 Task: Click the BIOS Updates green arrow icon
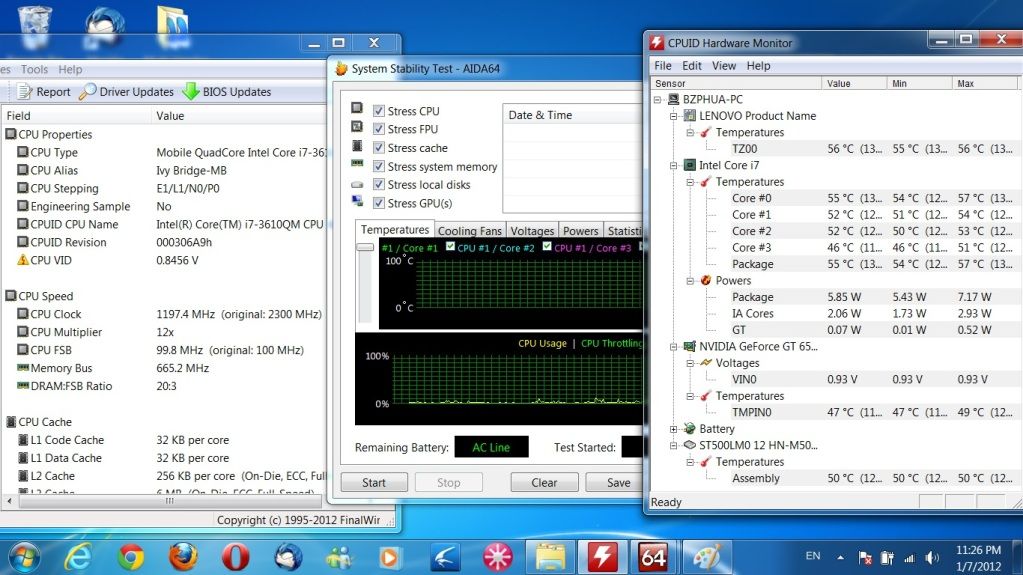(191, 92)
